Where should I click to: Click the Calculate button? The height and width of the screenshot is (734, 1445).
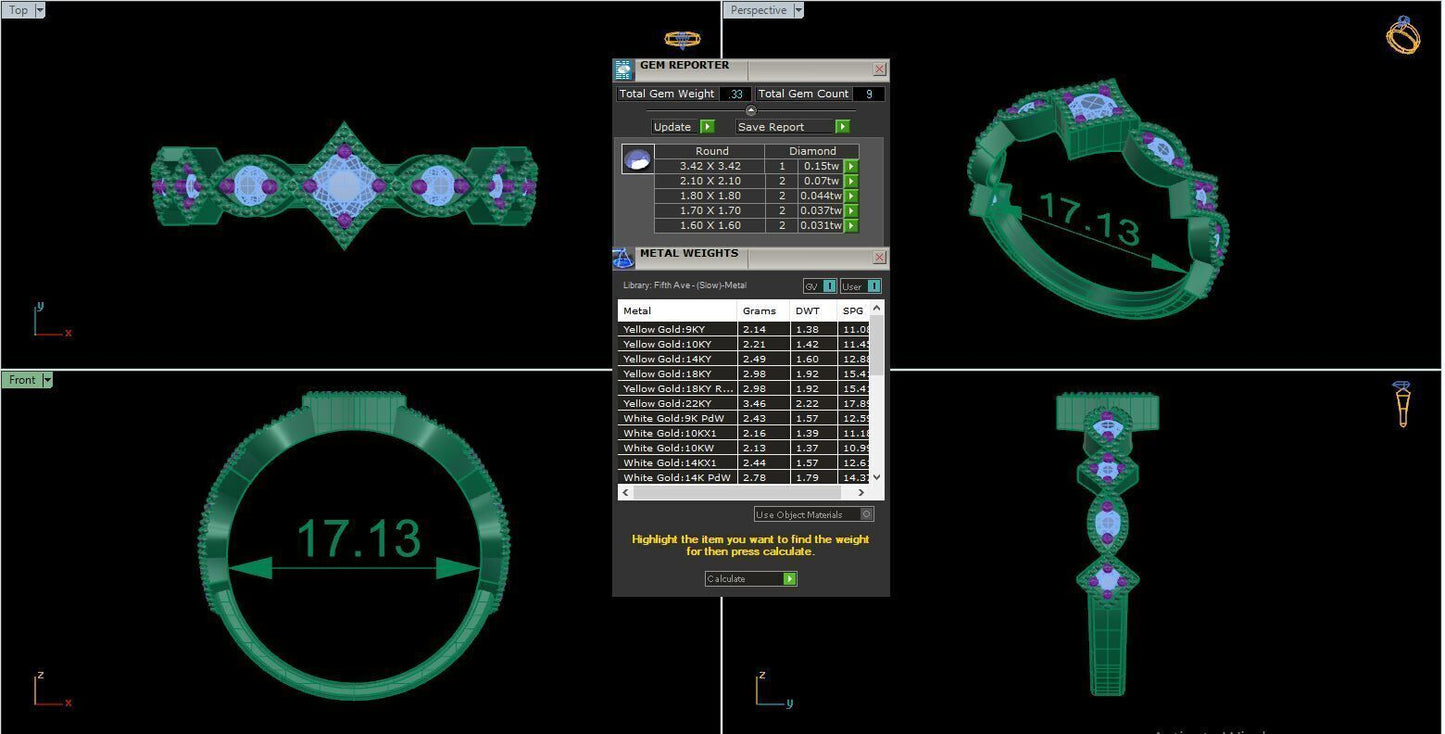[751, 579]
